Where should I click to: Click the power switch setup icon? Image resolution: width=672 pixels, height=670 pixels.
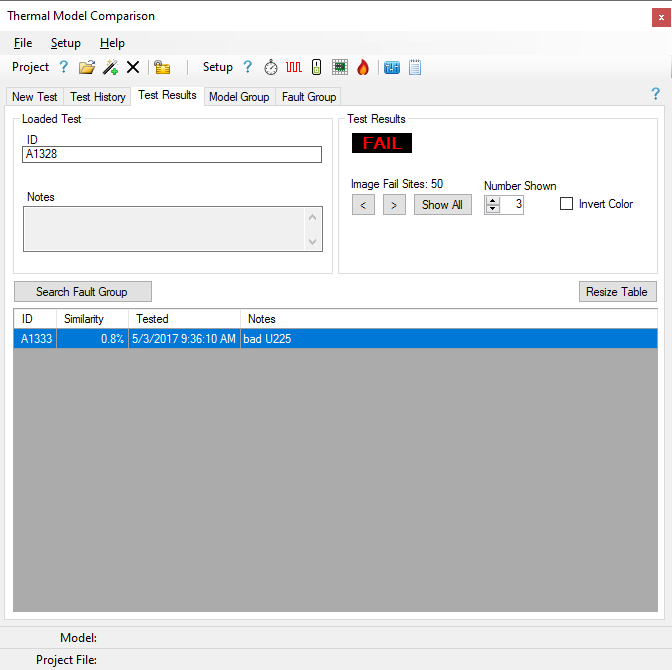pos(316,67)
